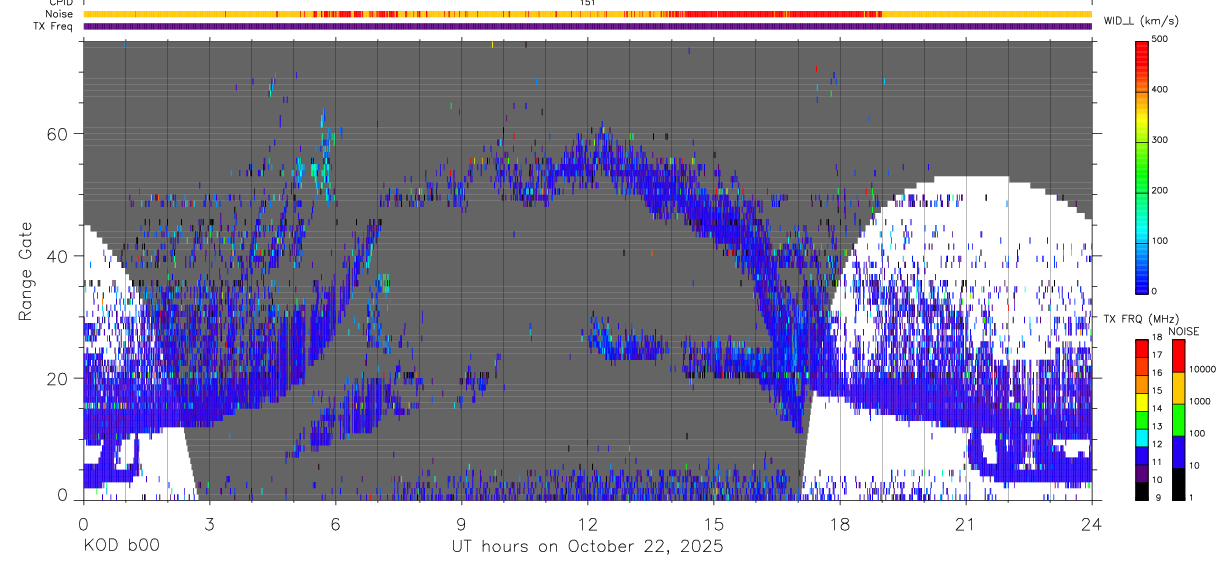Select the 'Noise' row label at top
This screenshot has width=1228, height=567.
coord(59,14)
